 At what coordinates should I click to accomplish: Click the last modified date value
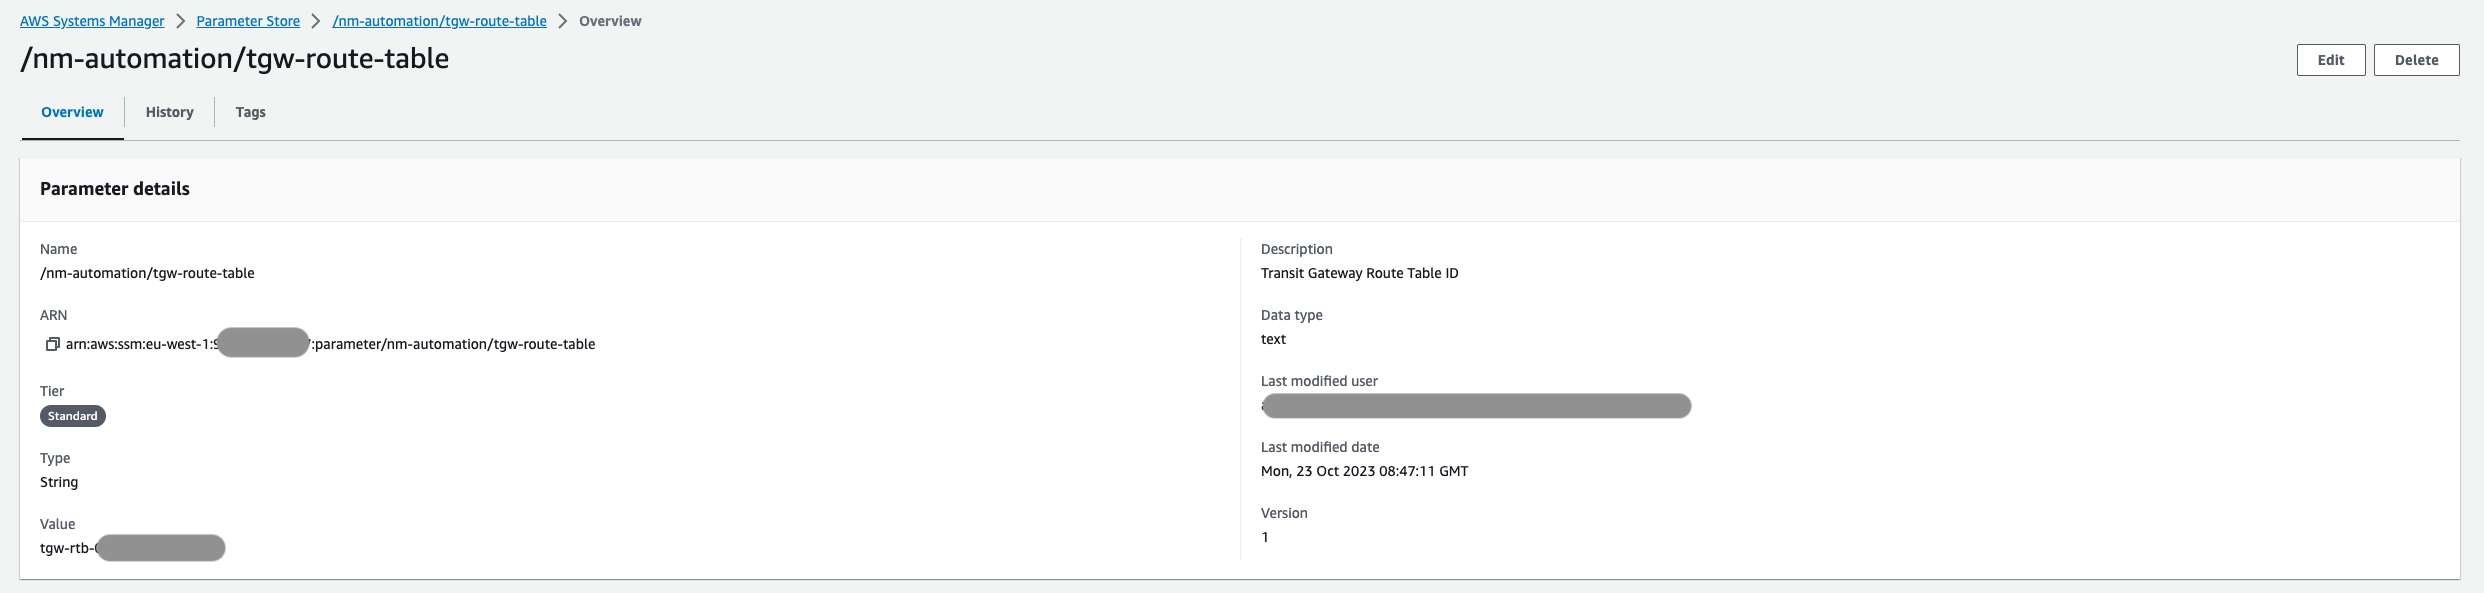pos(1364,471)
